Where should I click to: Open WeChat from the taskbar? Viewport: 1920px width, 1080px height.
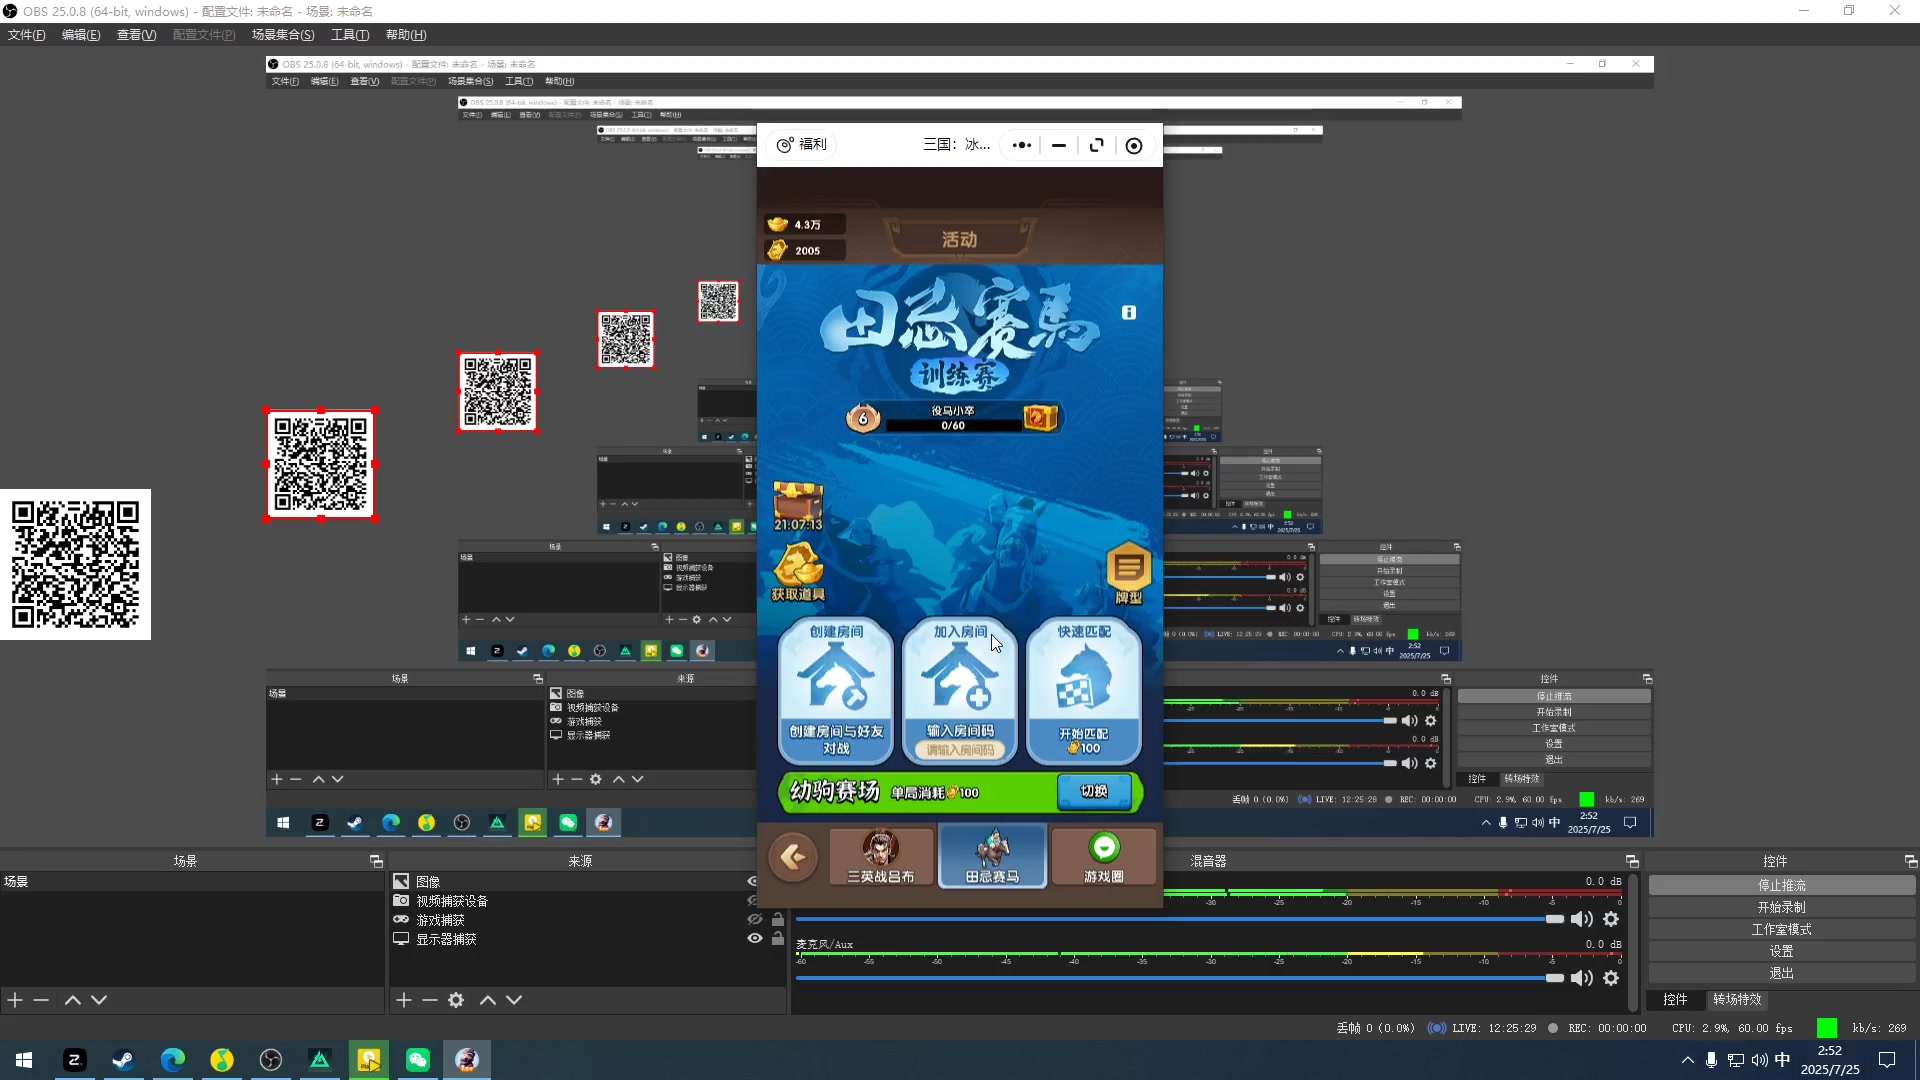tap(418, 1060)
